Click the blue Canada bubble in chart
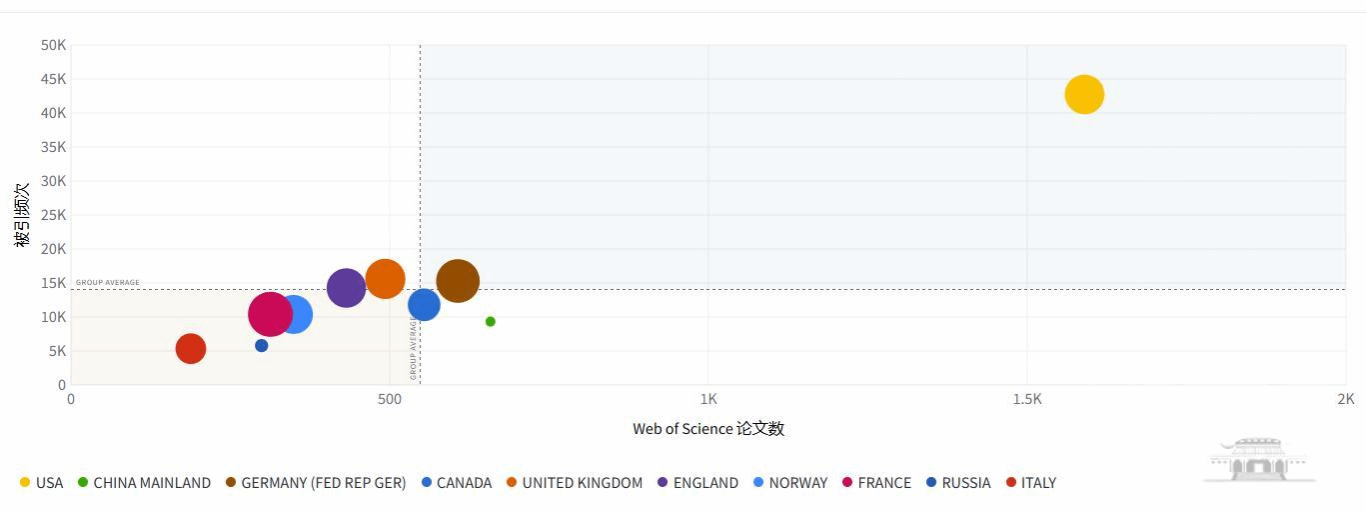The image size is (1366, 512). (x=424, y=305)
